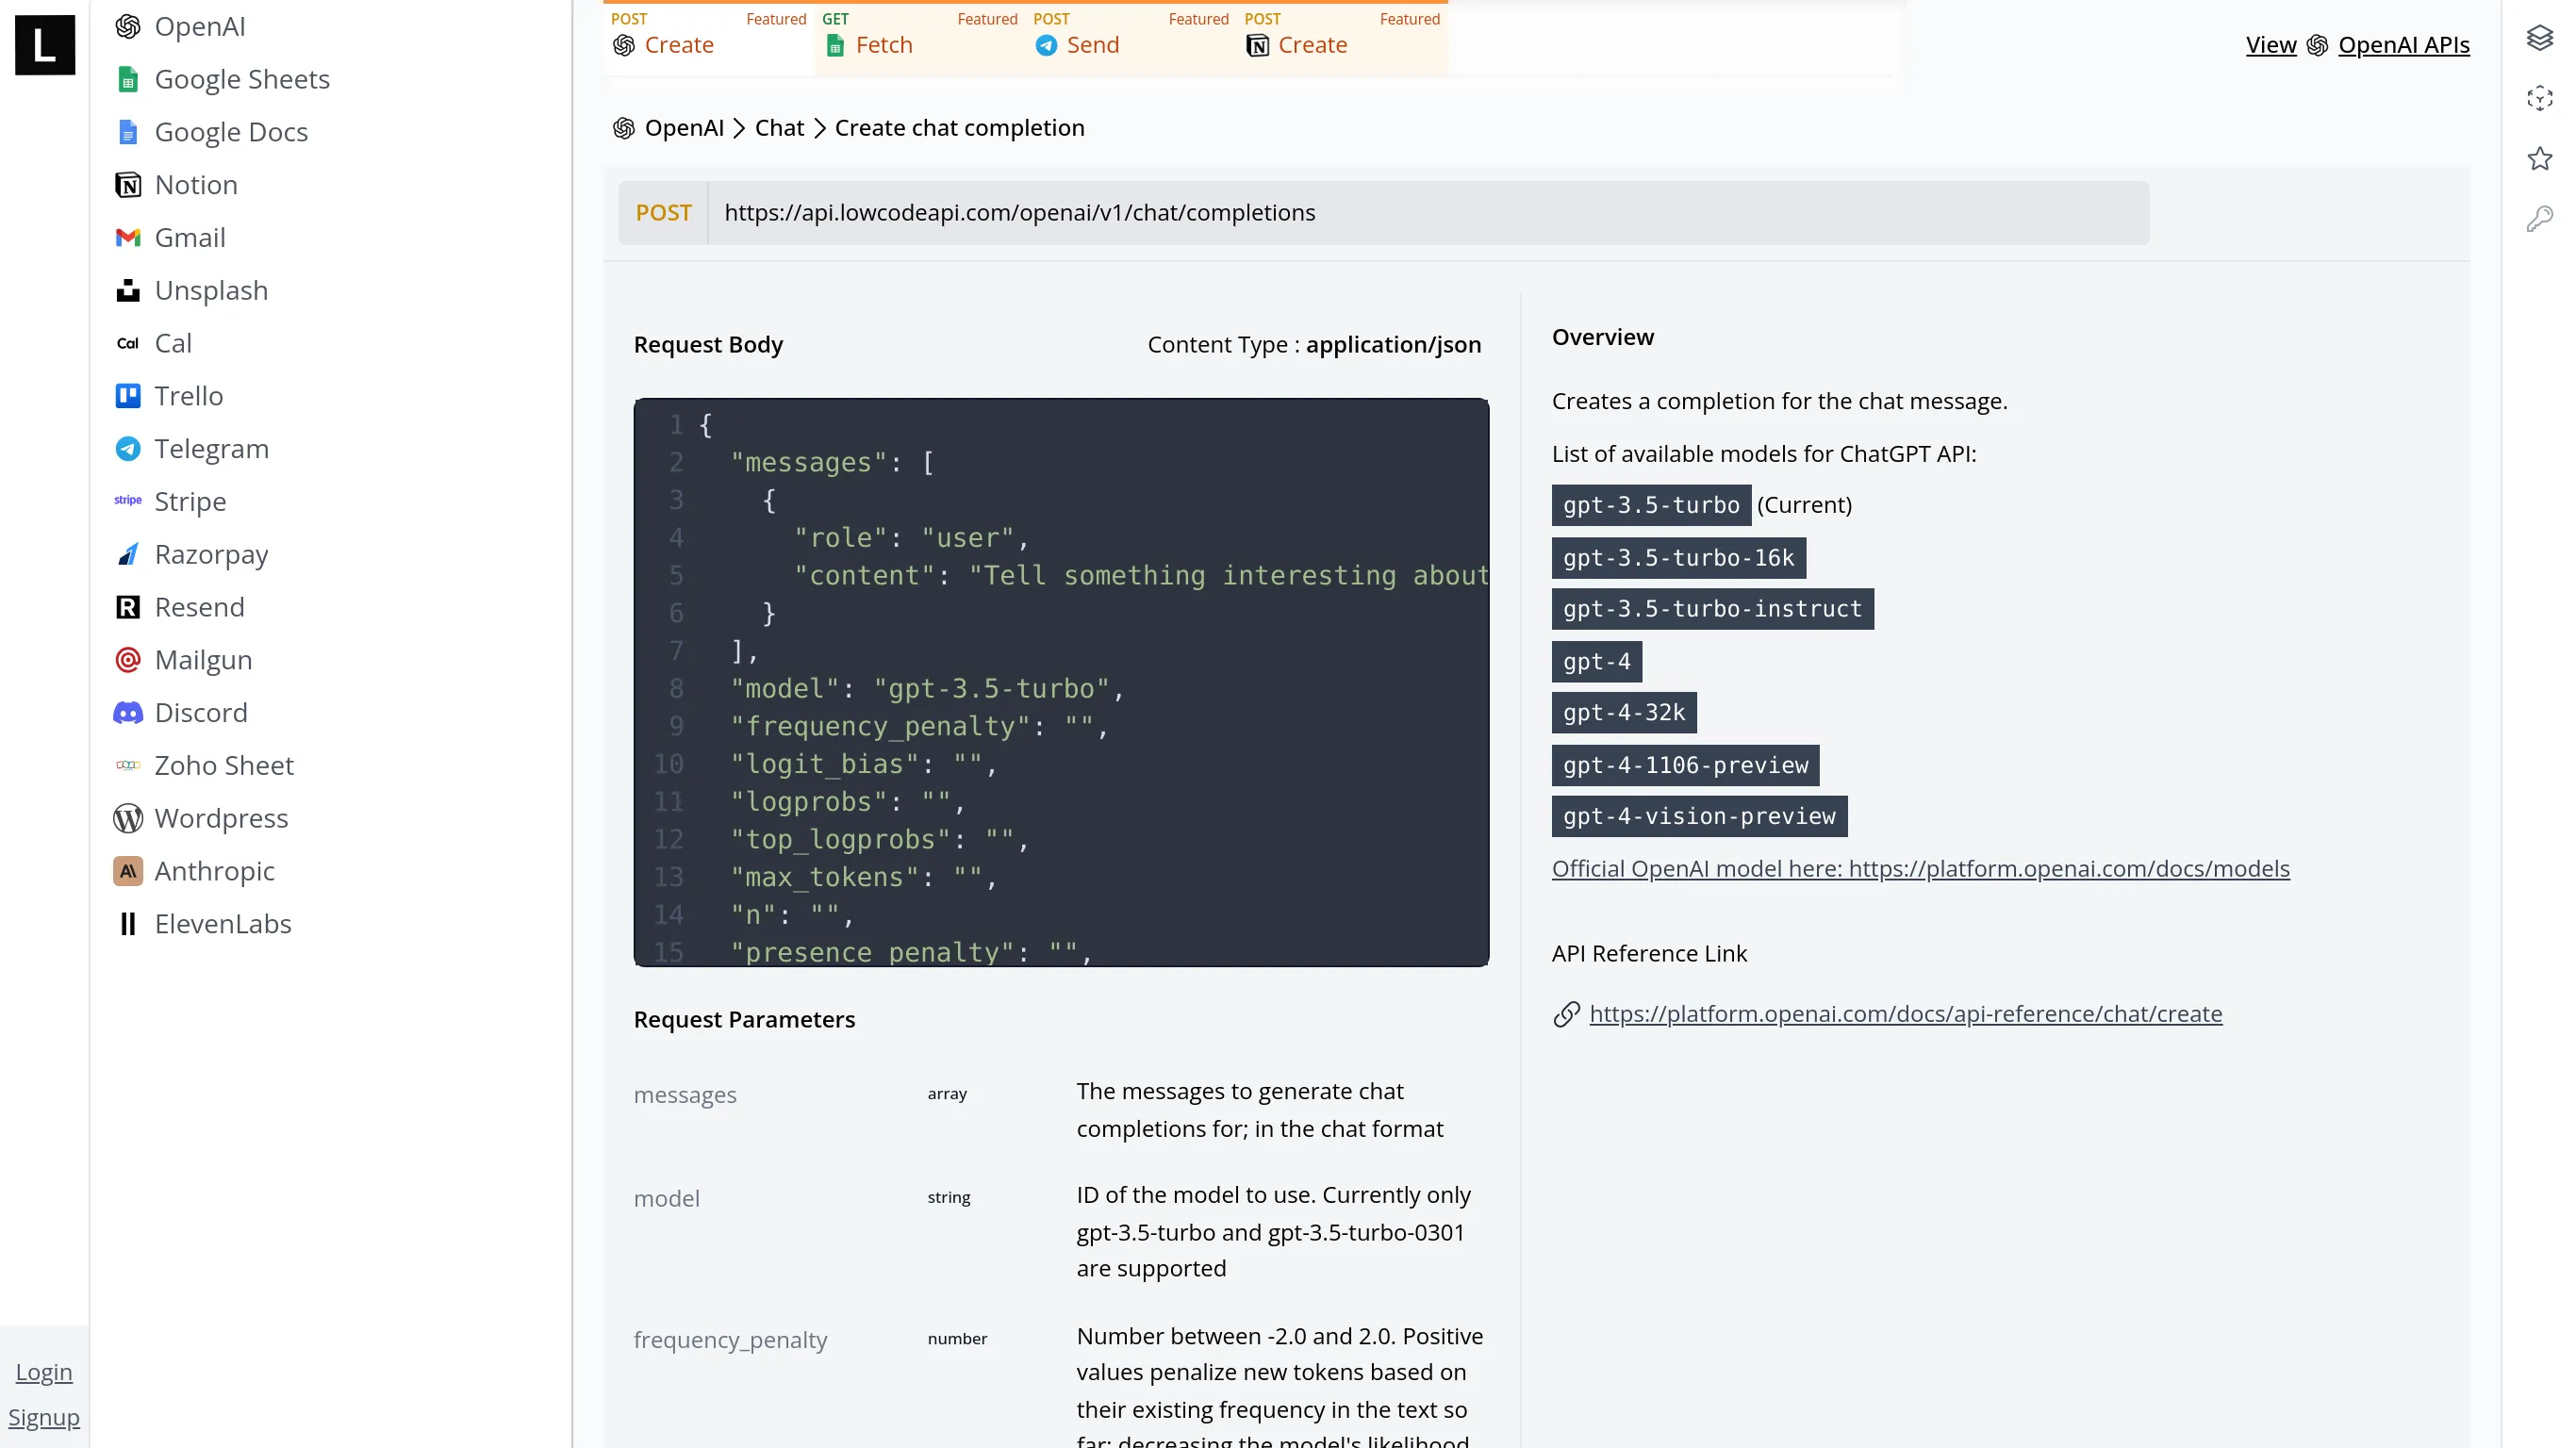Image resolution: width=2576 pixels, height=1448 pixels.
Task: Click inside the request body code editor
Action: (x=1061, y=682)
